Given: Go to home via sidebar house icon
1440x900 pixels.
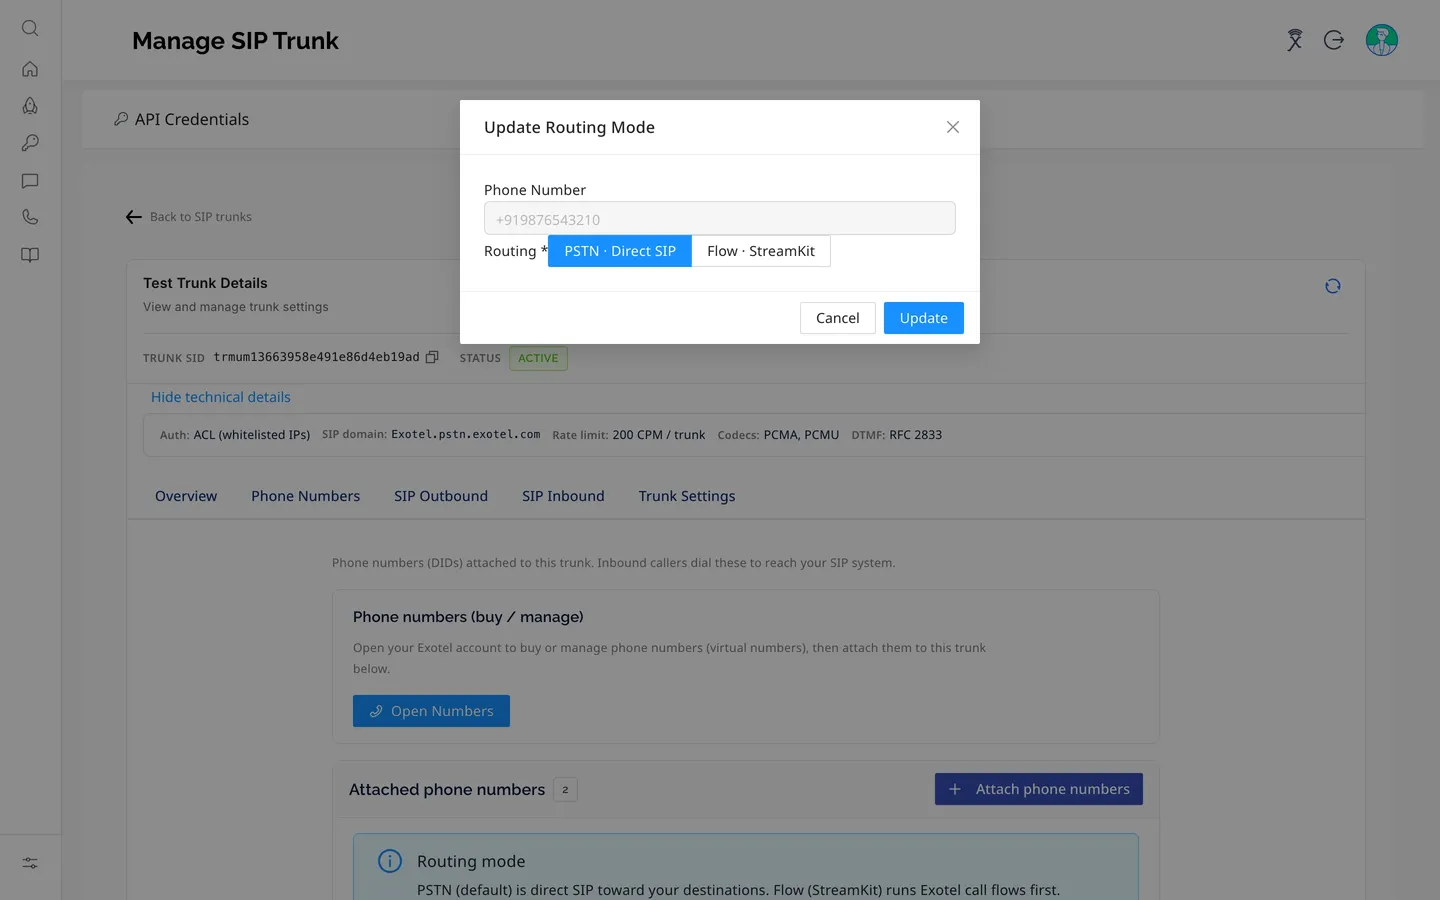Looking at the screenshot, I should click(x=30, y=69).
